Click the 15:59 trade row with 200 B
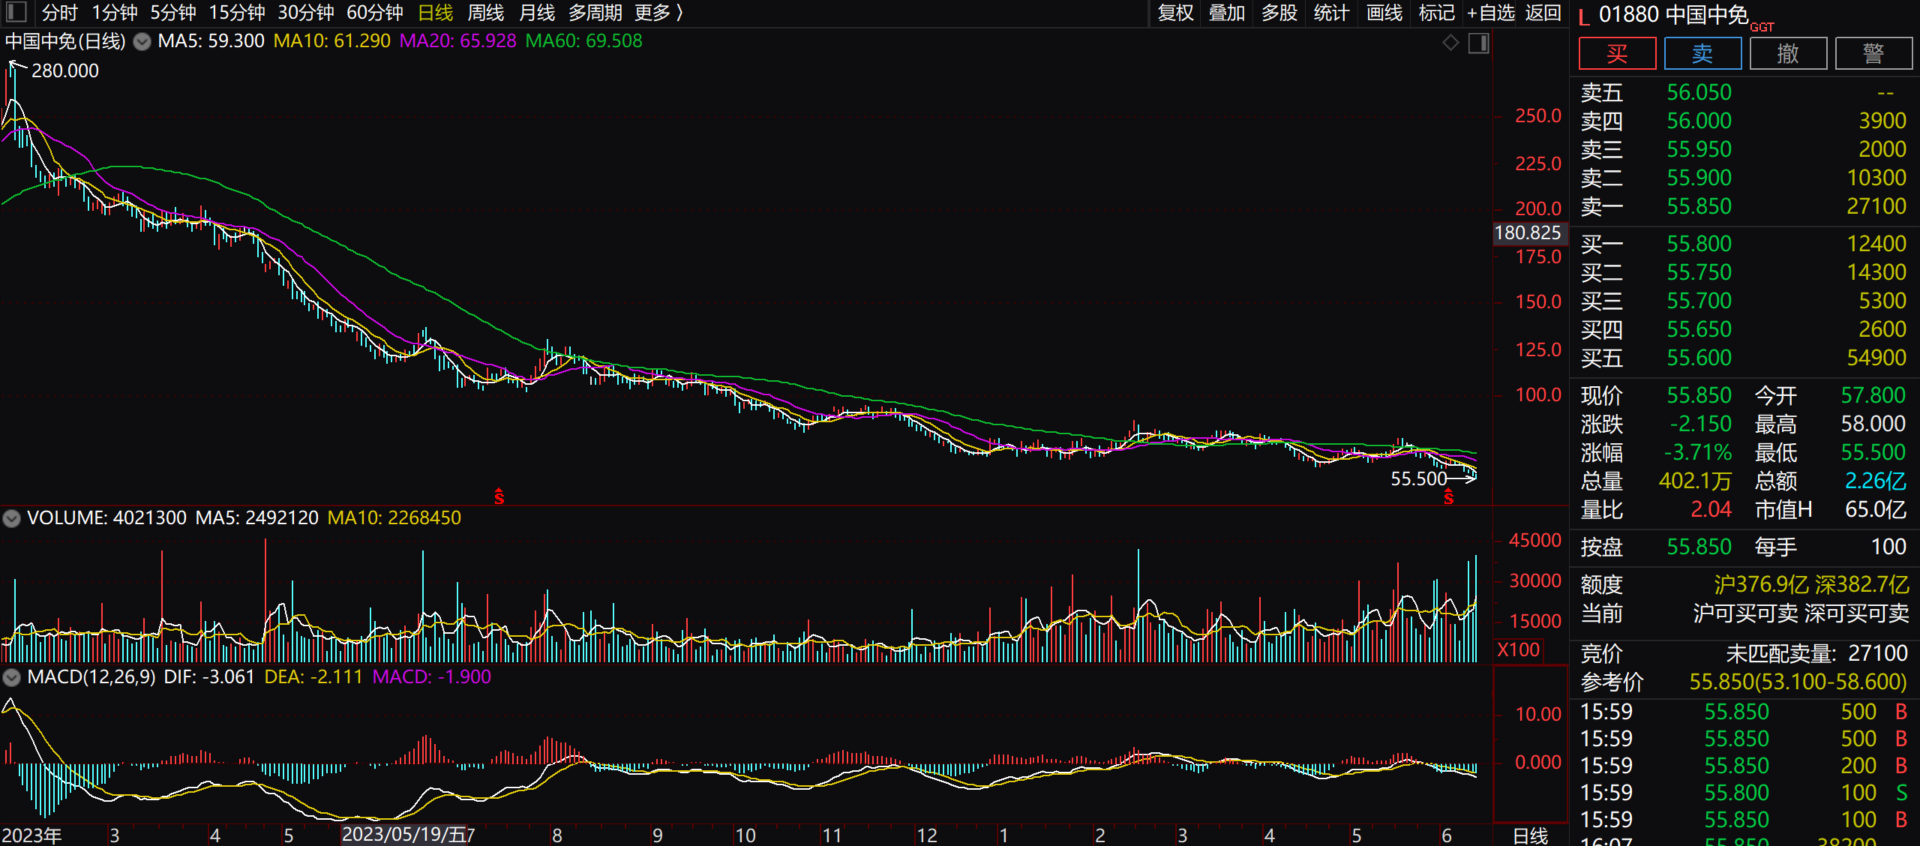The image size is (1920, 846). coord(1744,766)
